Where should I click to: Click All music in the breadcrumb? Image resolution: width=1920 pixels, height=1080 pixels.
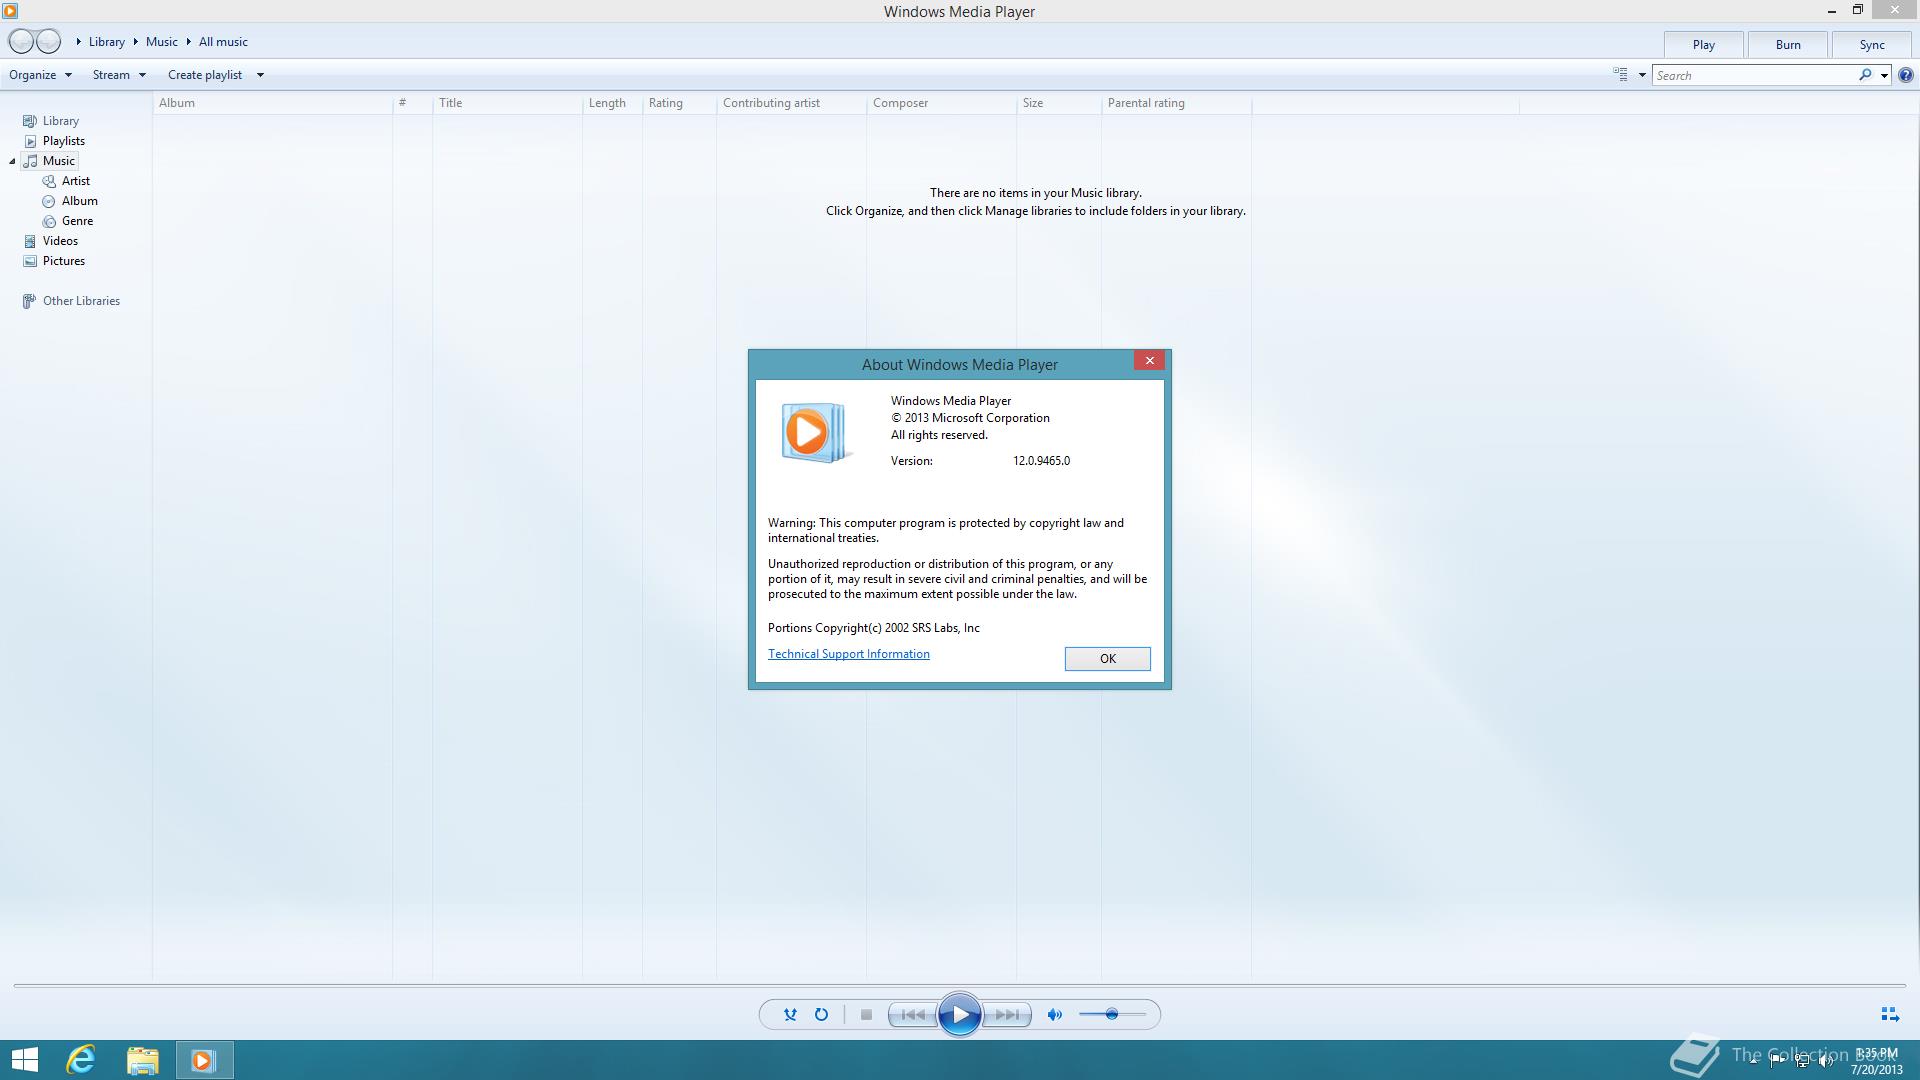(223, 42)
